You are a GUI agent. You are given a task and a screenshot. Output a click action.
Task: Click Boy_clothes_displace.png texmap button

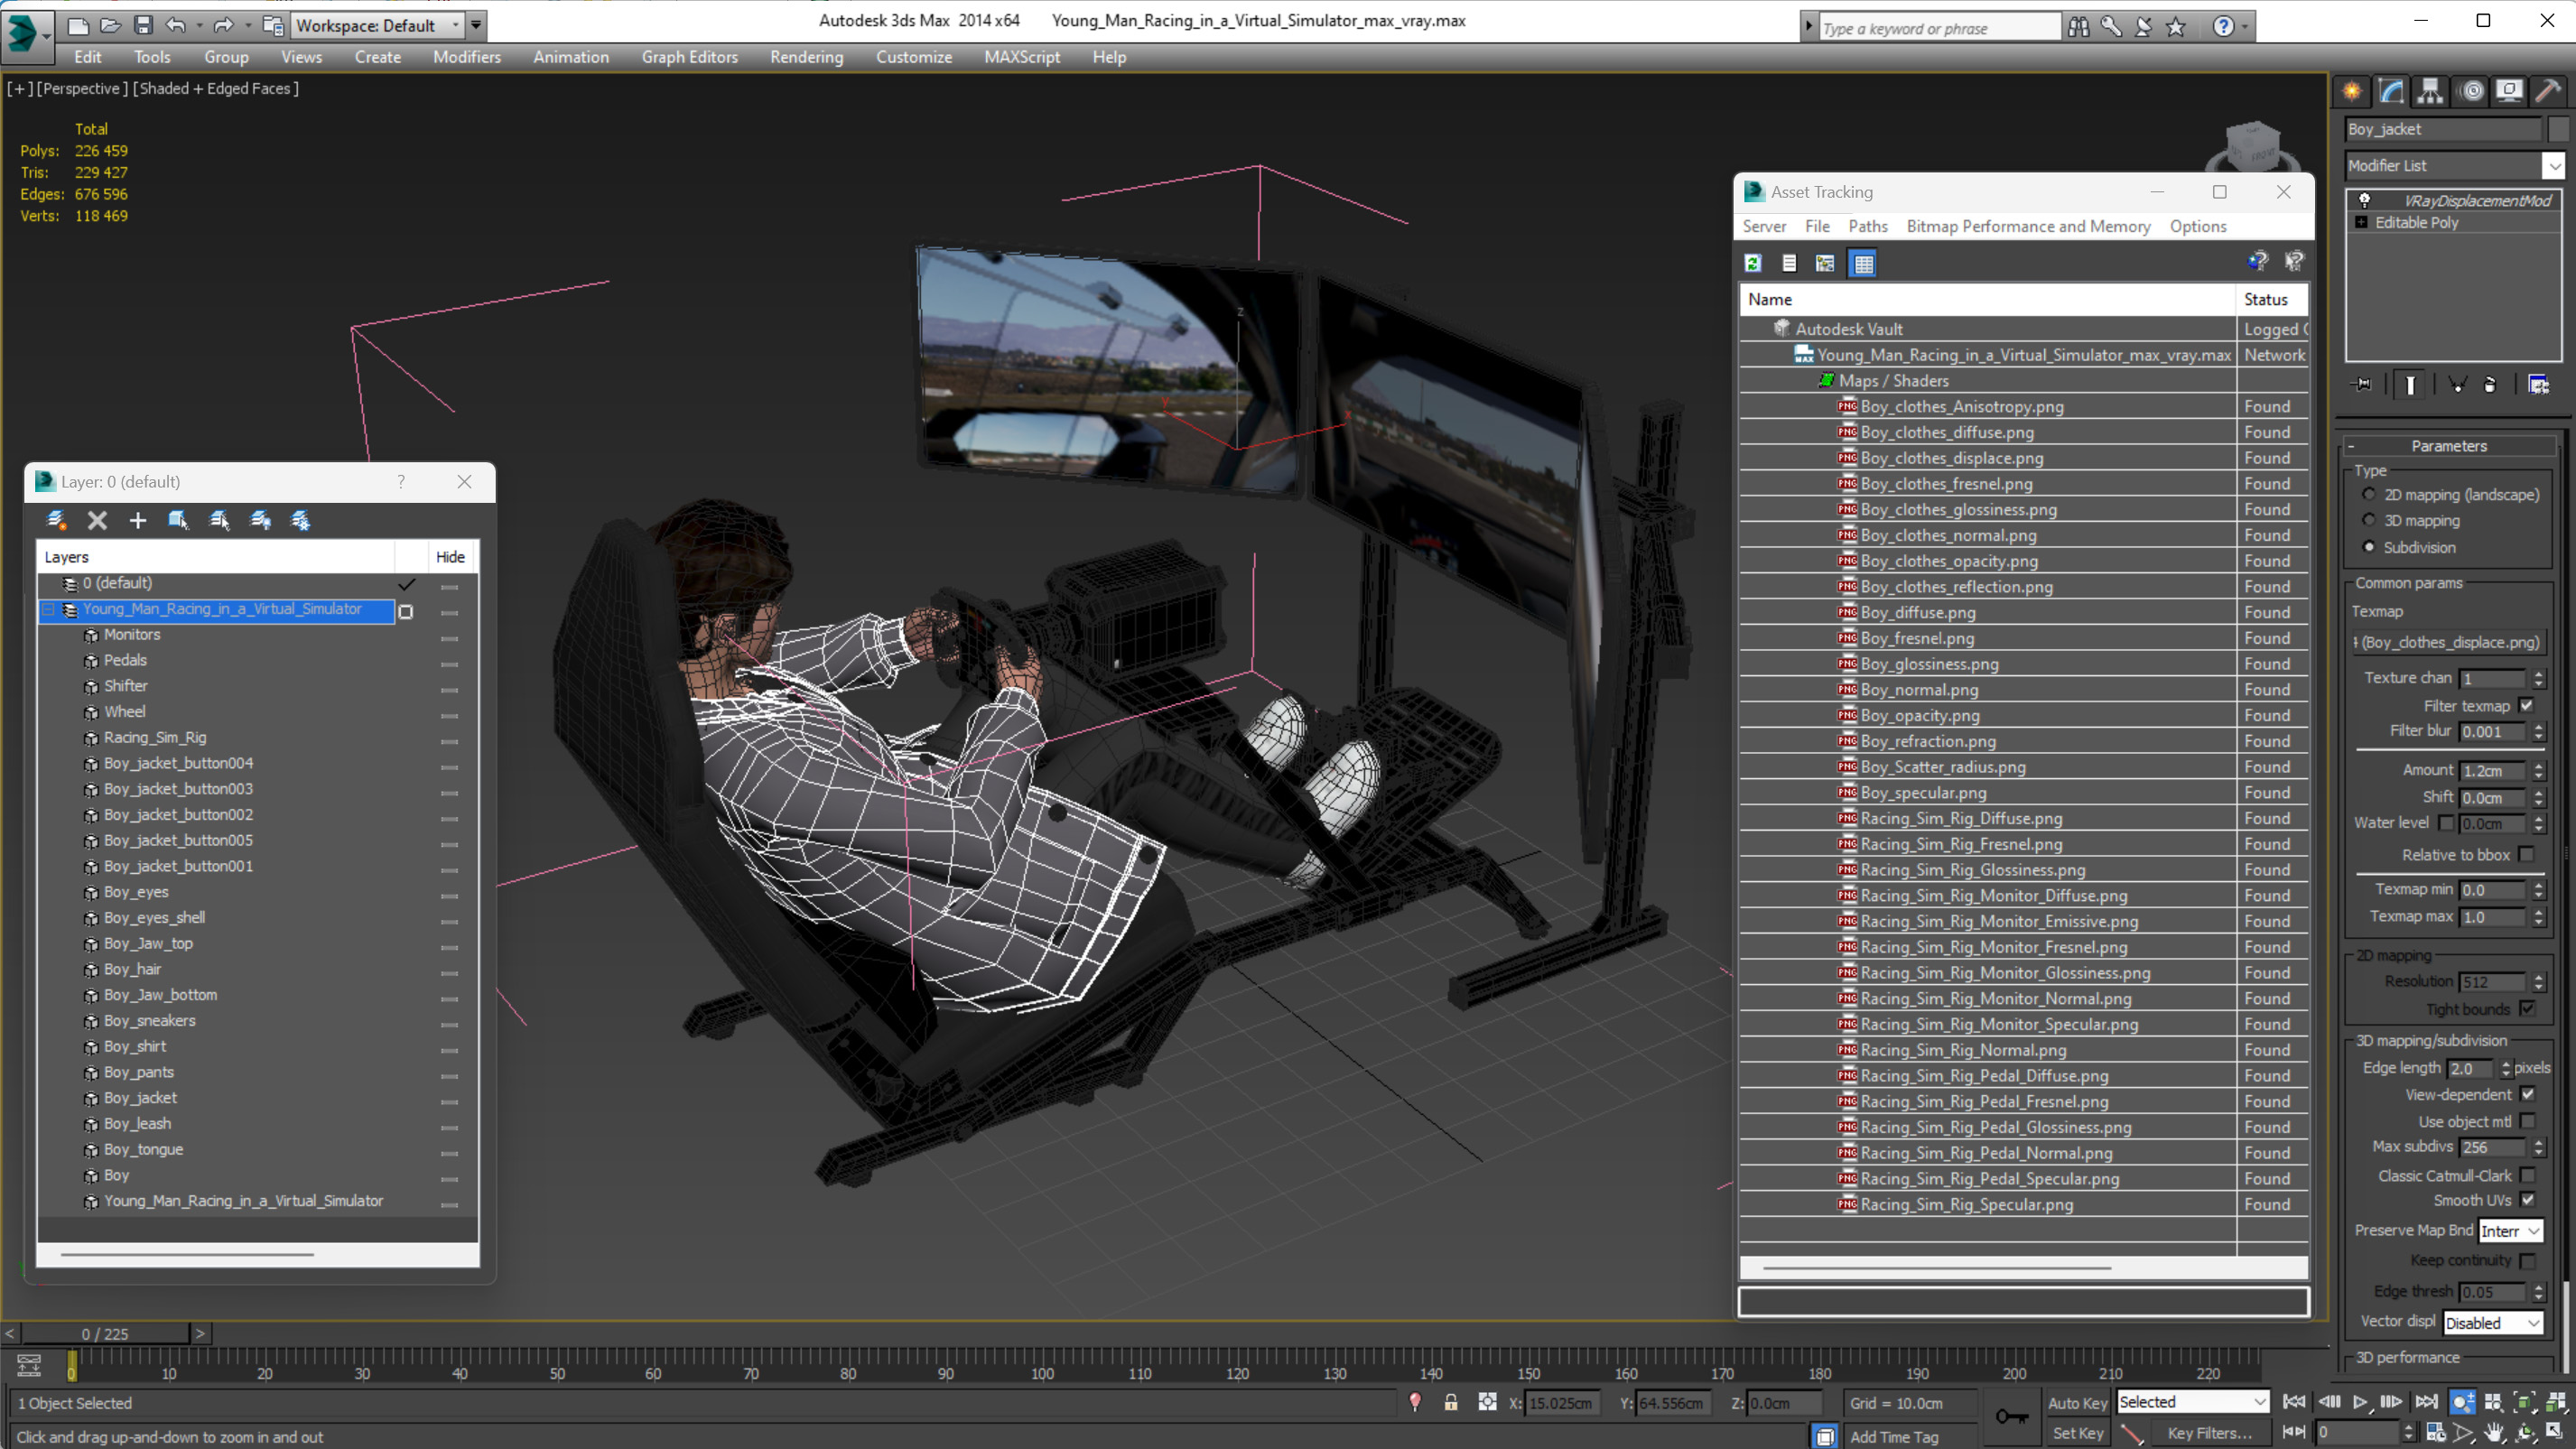pos(2449,642)
